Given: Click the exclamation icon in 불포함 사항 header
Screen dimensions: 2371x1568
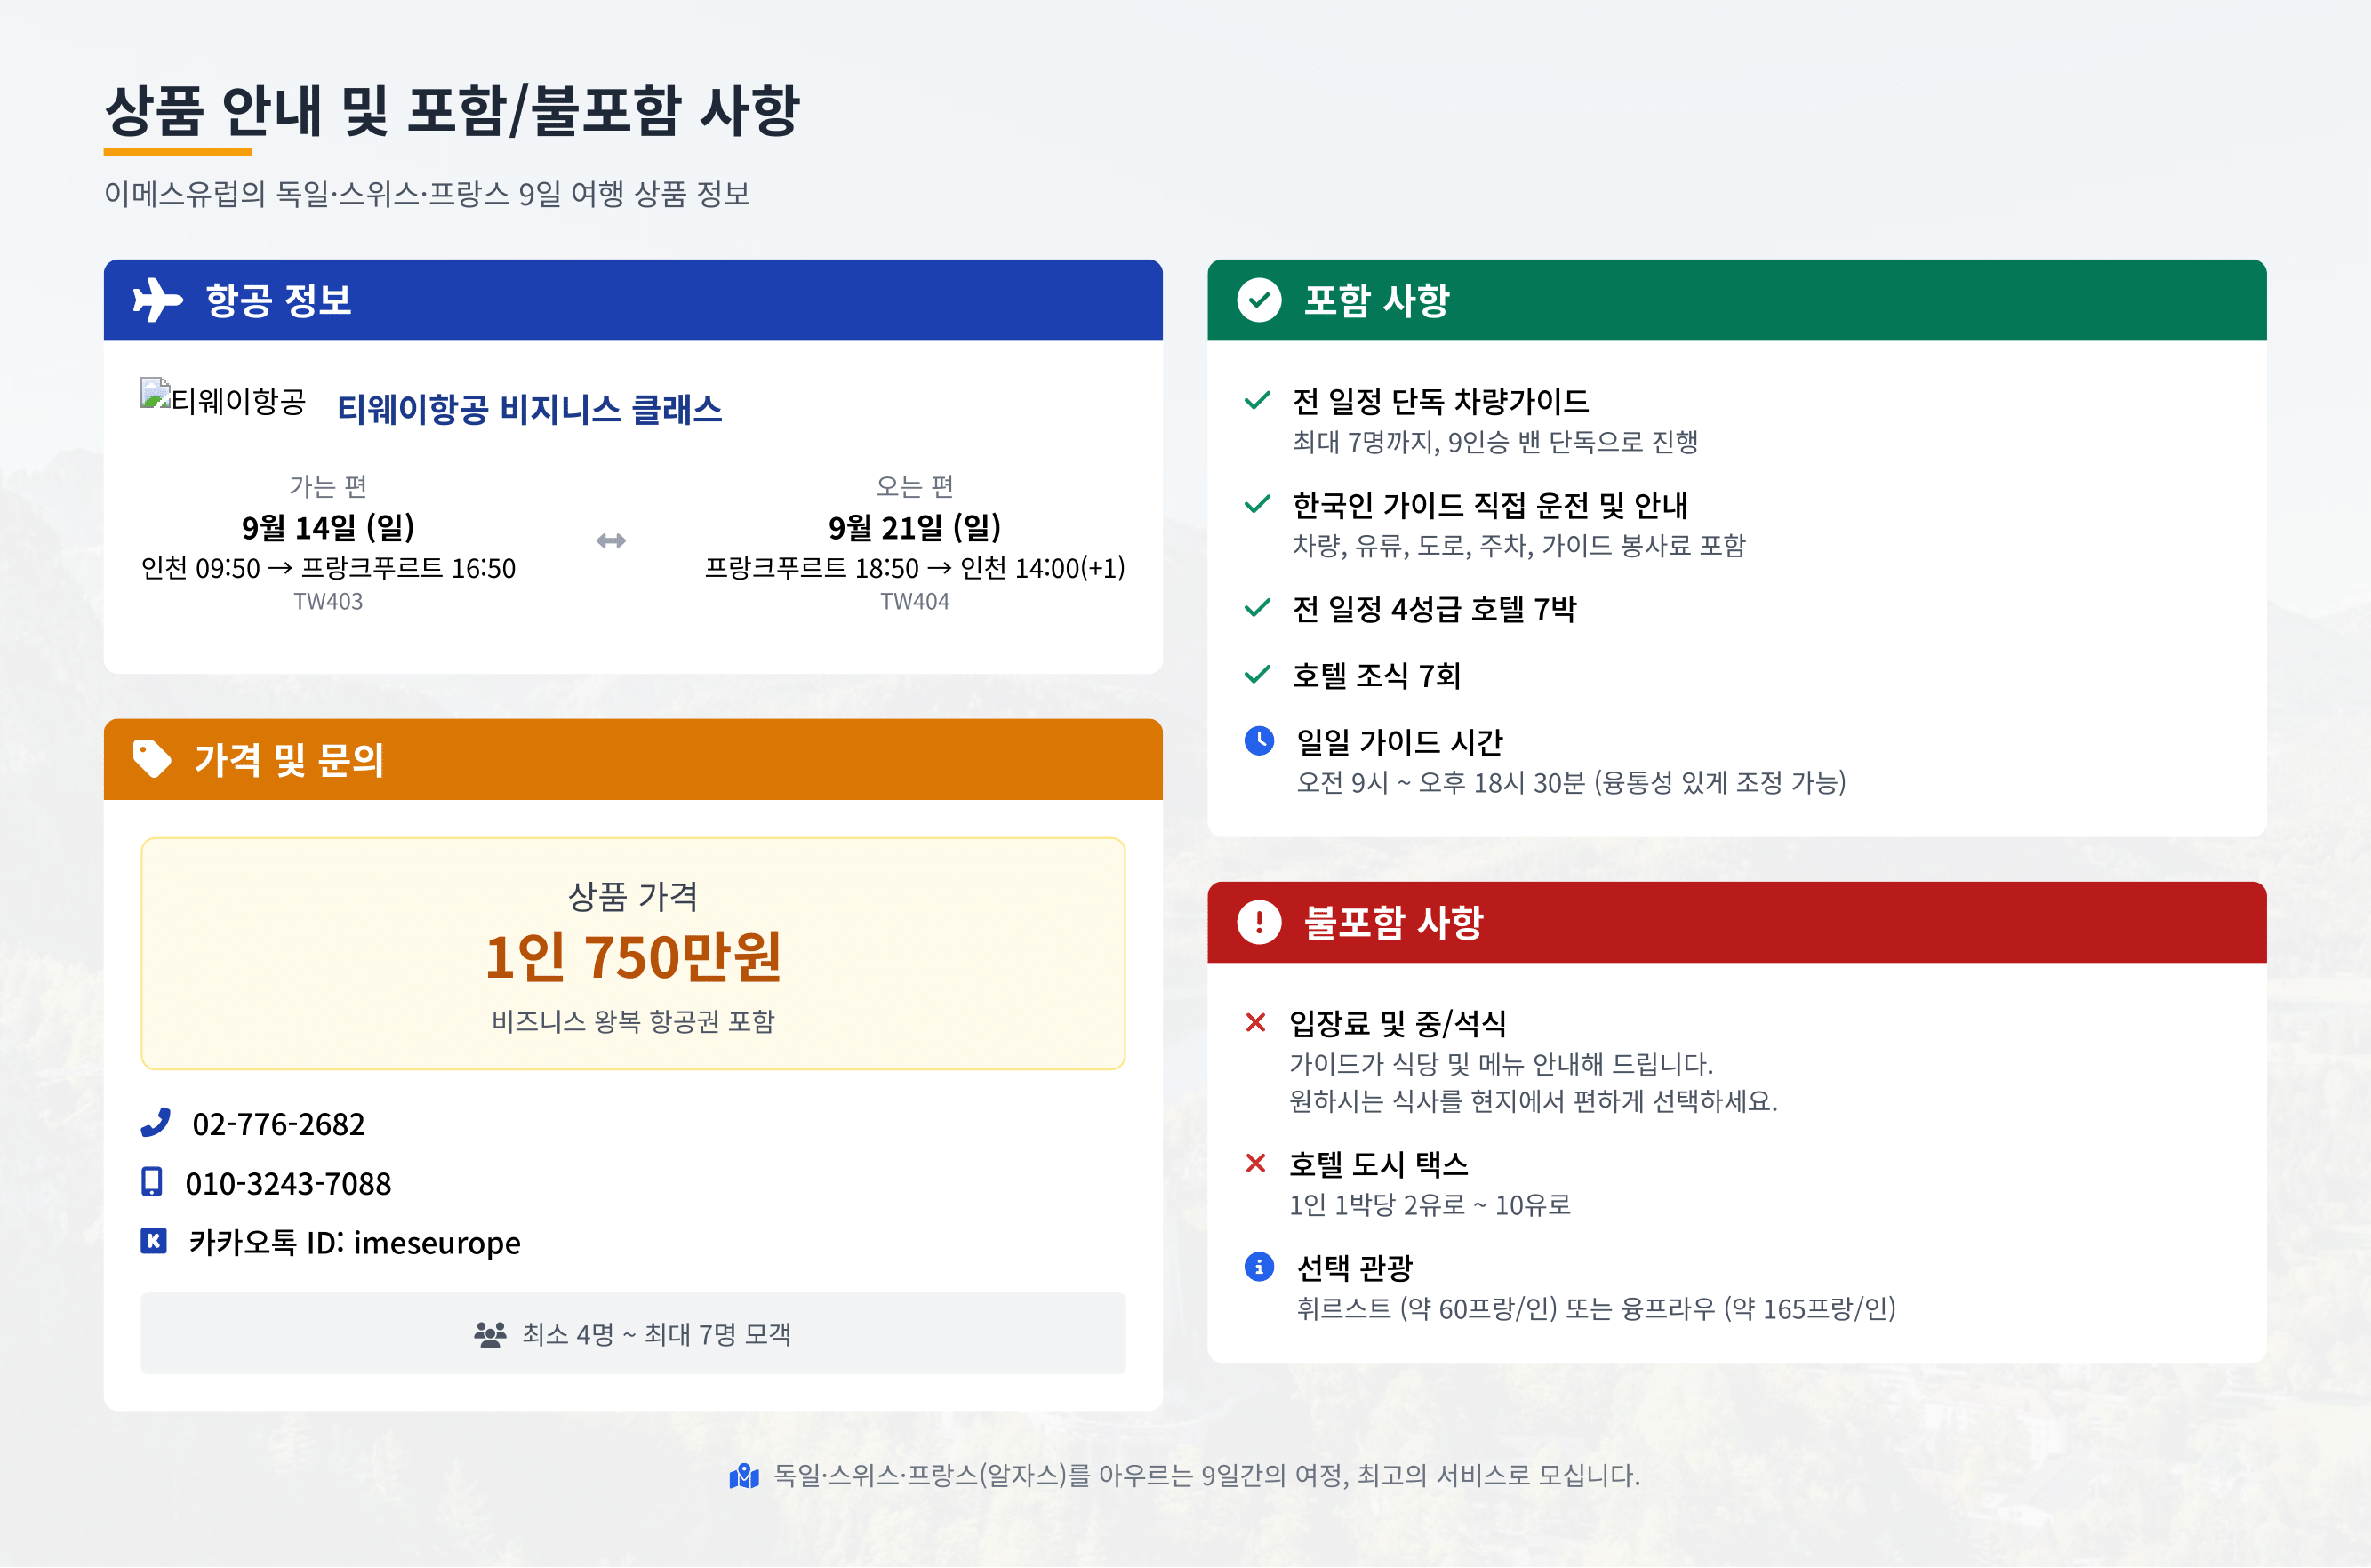Looking at the screenshot, I should click(x=1258, y=922).
